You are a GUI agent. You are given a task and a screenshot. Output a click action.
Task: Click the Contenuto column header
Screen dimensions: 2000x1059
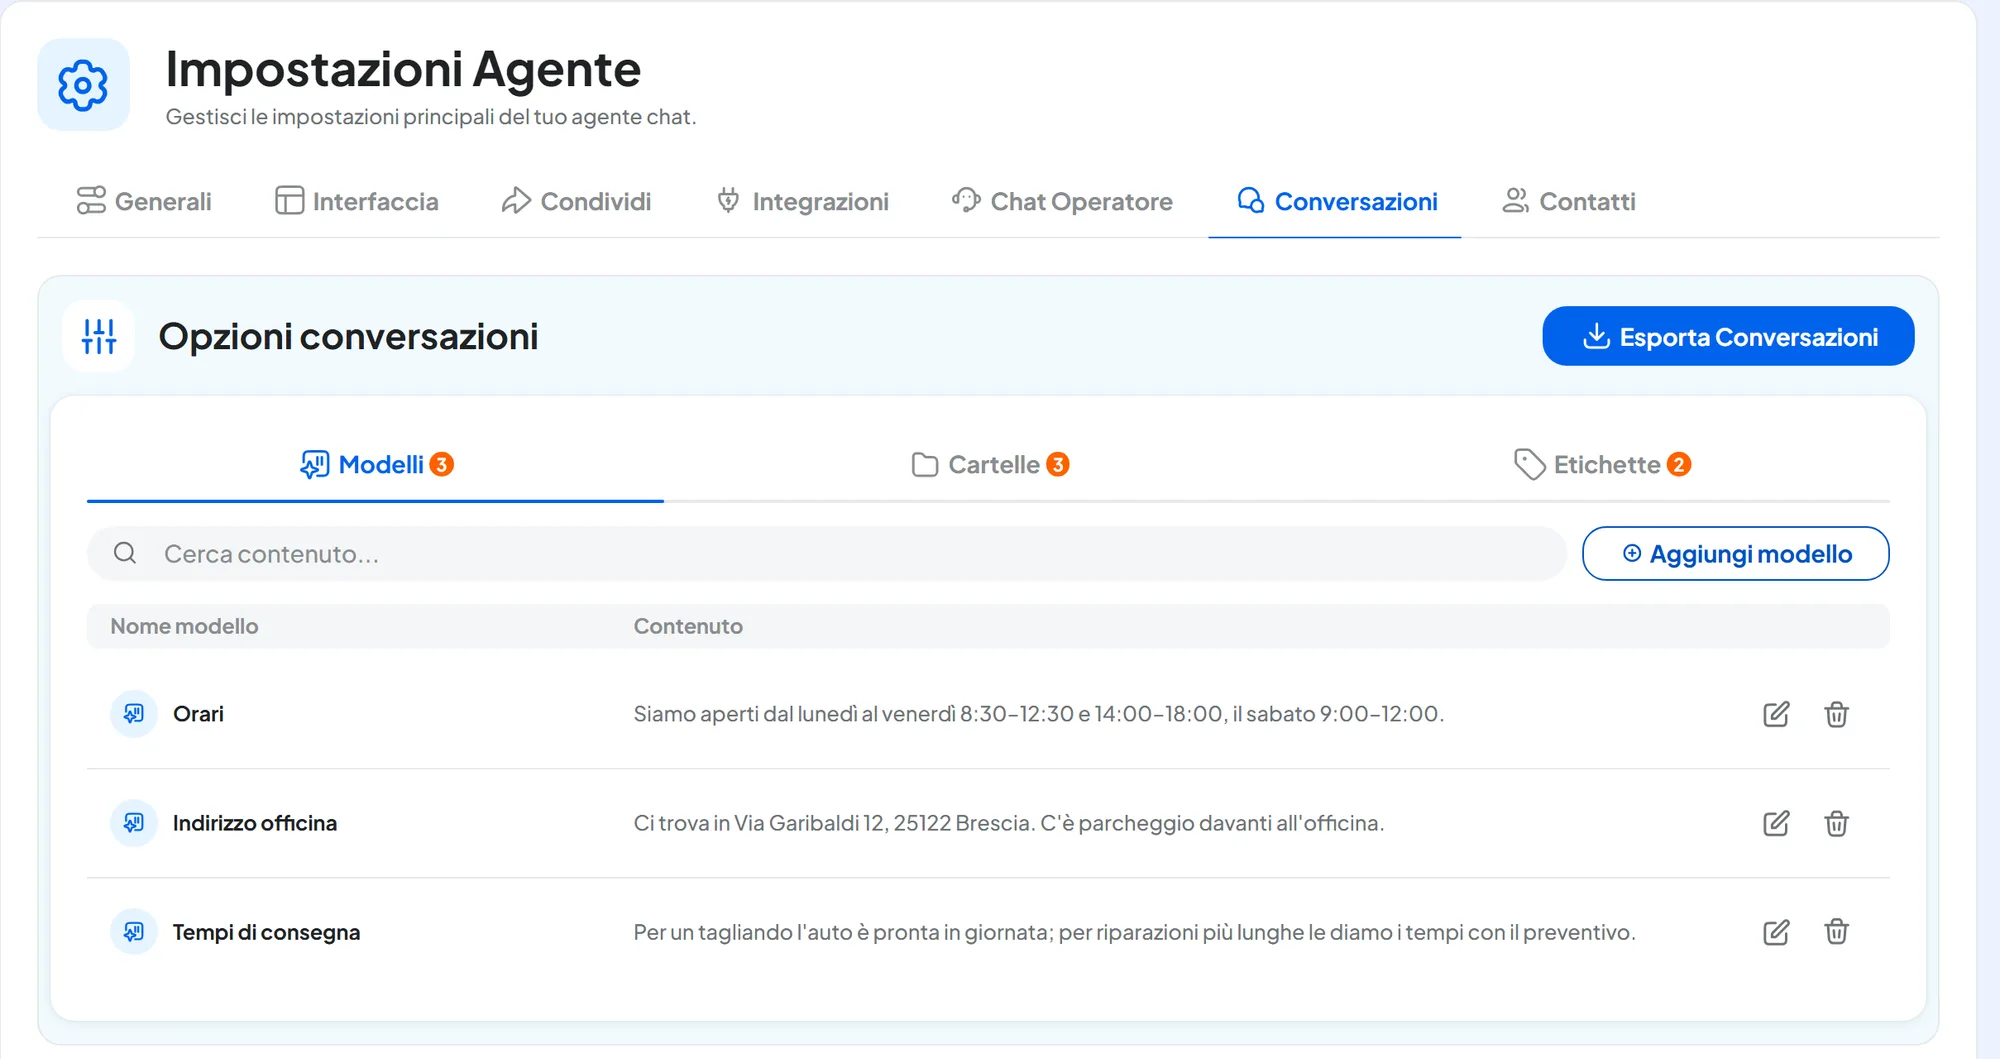(x=688, y=626)
